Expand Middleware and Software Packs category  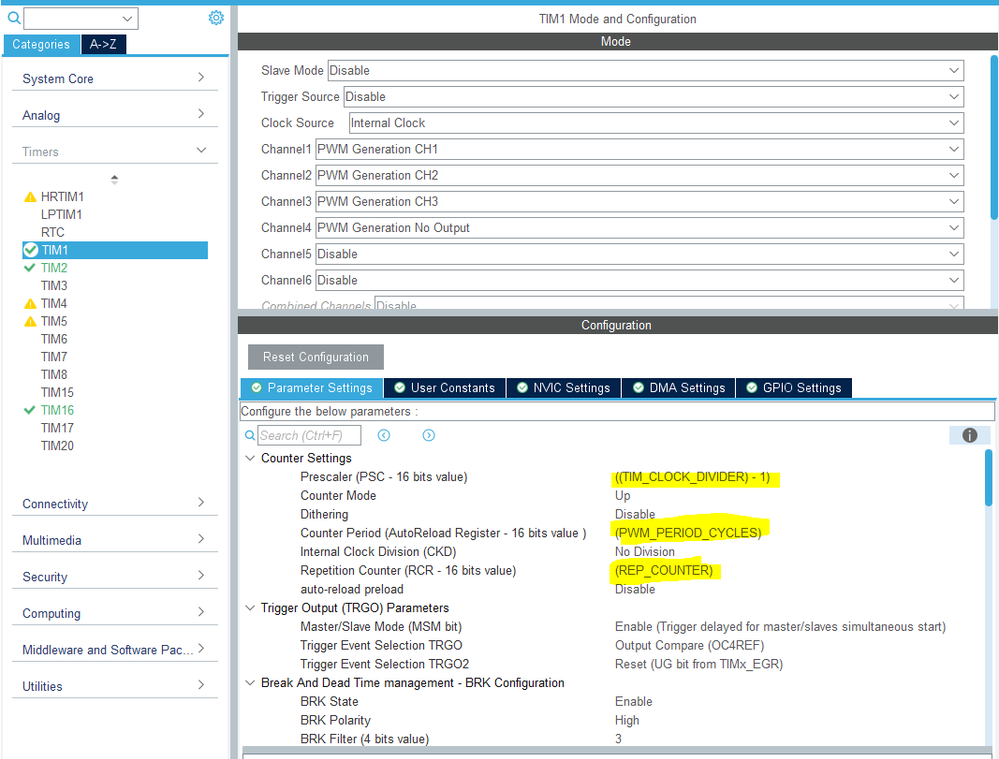[115, 650]
